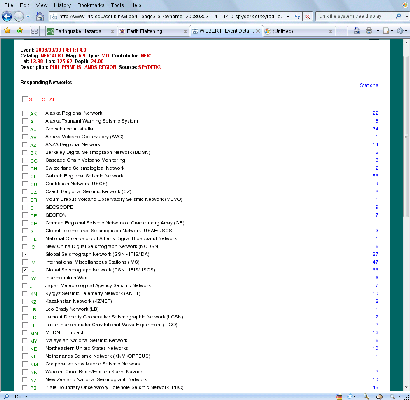
Task: Open Alaska Regional Network station count link
Action: [x=375, y=113]
